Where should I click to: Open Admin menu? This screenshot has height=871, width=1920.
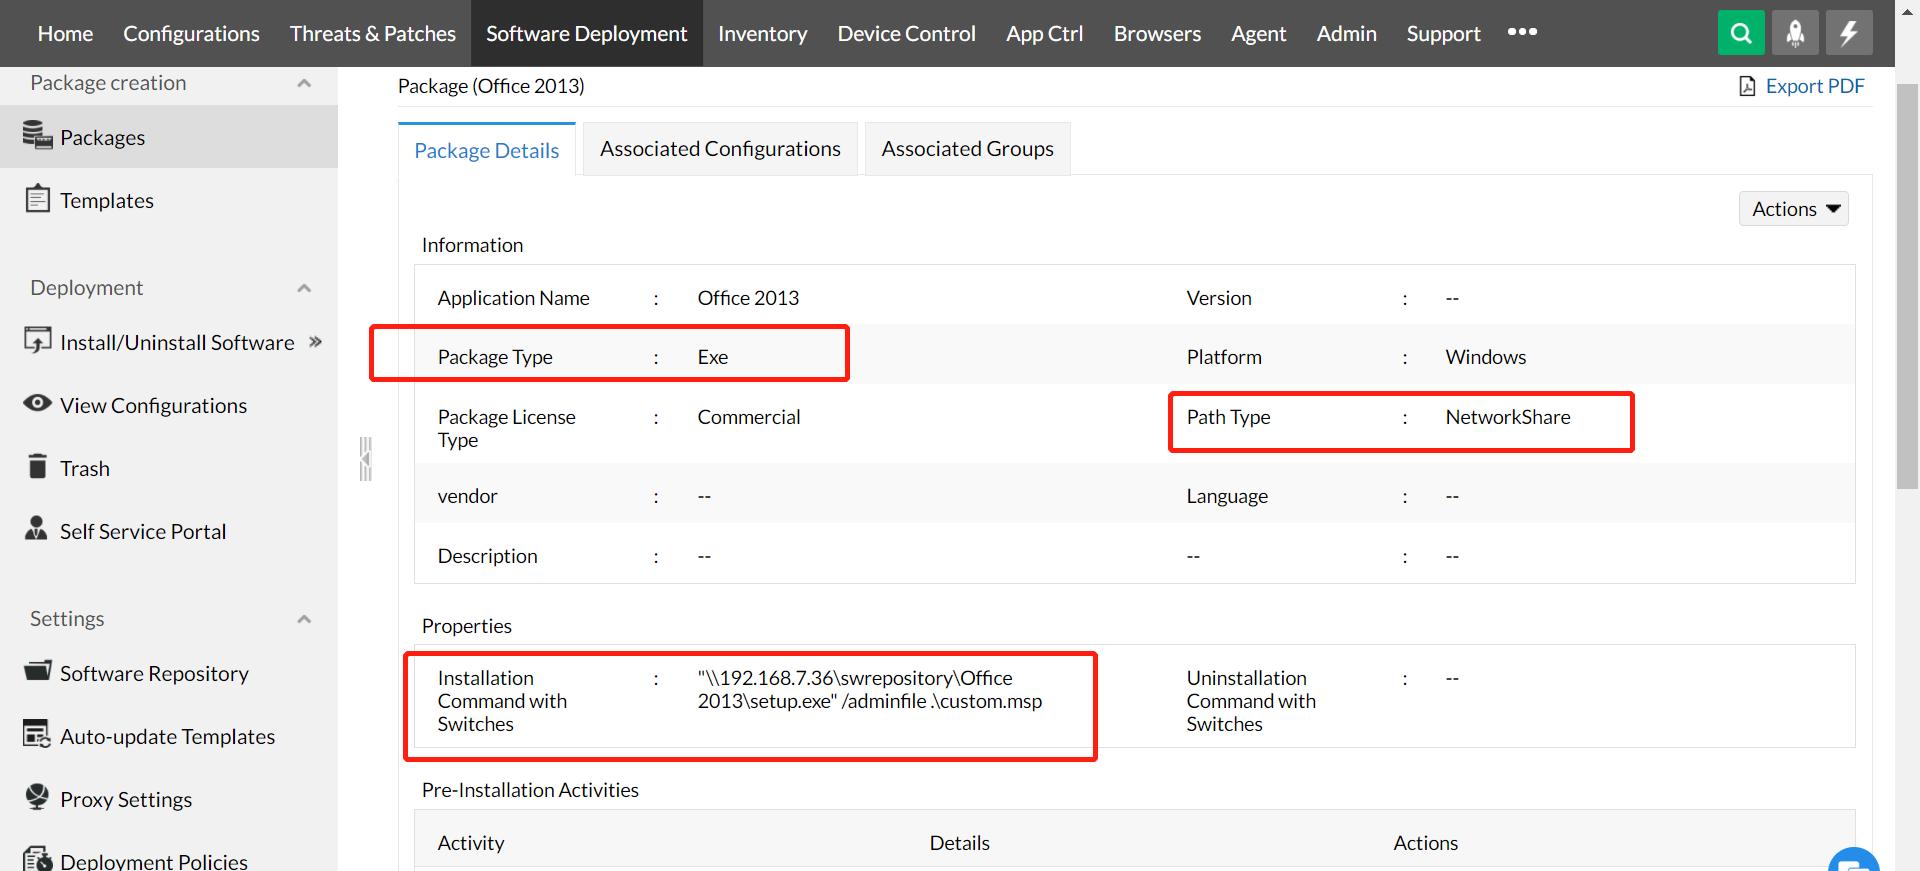1346,33
